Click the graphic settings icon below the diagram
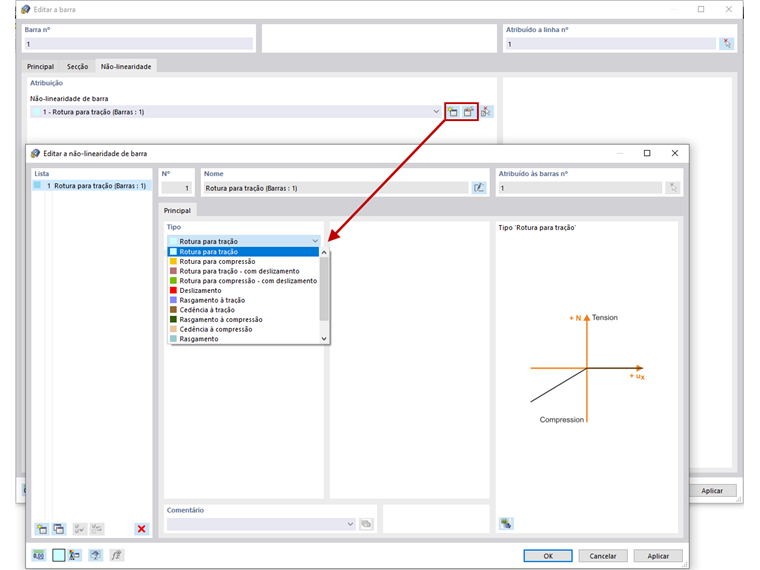 (506, 523)
